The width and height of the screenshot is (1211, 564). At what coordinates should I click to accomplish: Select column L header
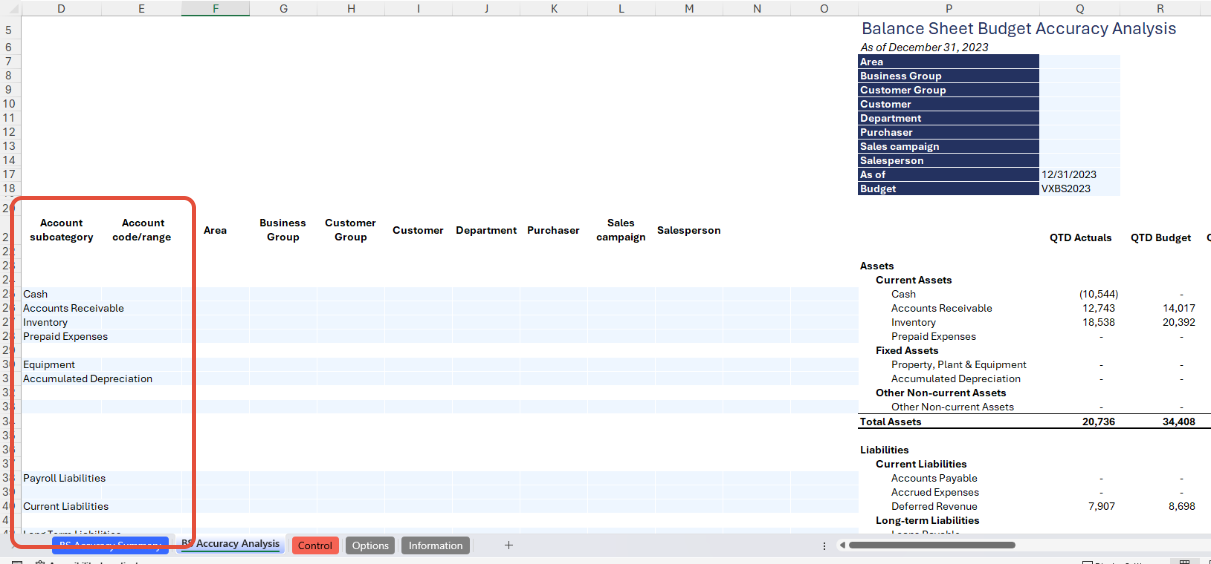pos(621,9)
